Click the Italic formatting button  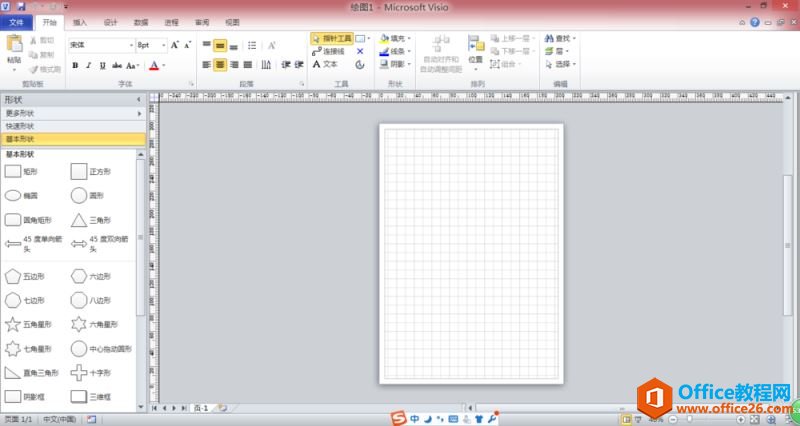(x=89, y=65)
